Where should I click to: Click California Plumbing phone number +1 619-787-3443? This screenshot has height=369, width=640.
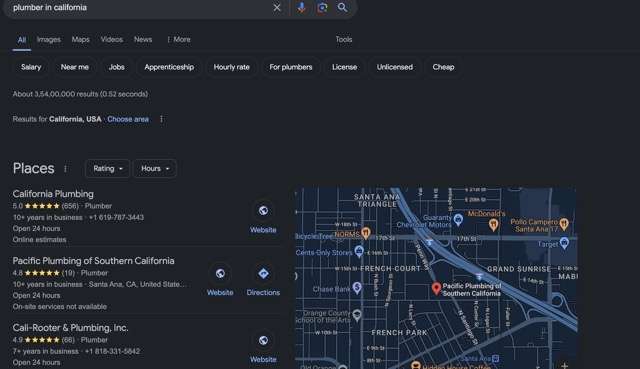[116, 218]
